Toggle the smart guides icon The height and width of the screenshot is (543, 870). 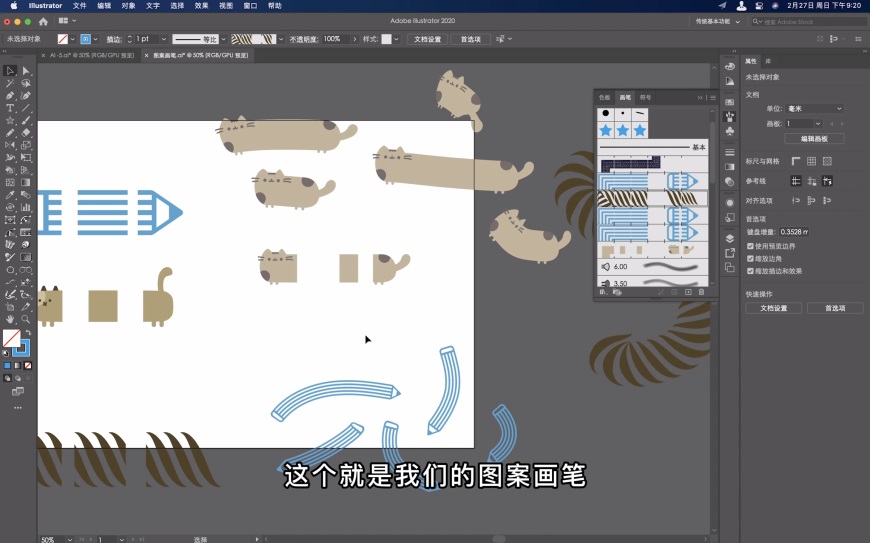pos(827,181)
